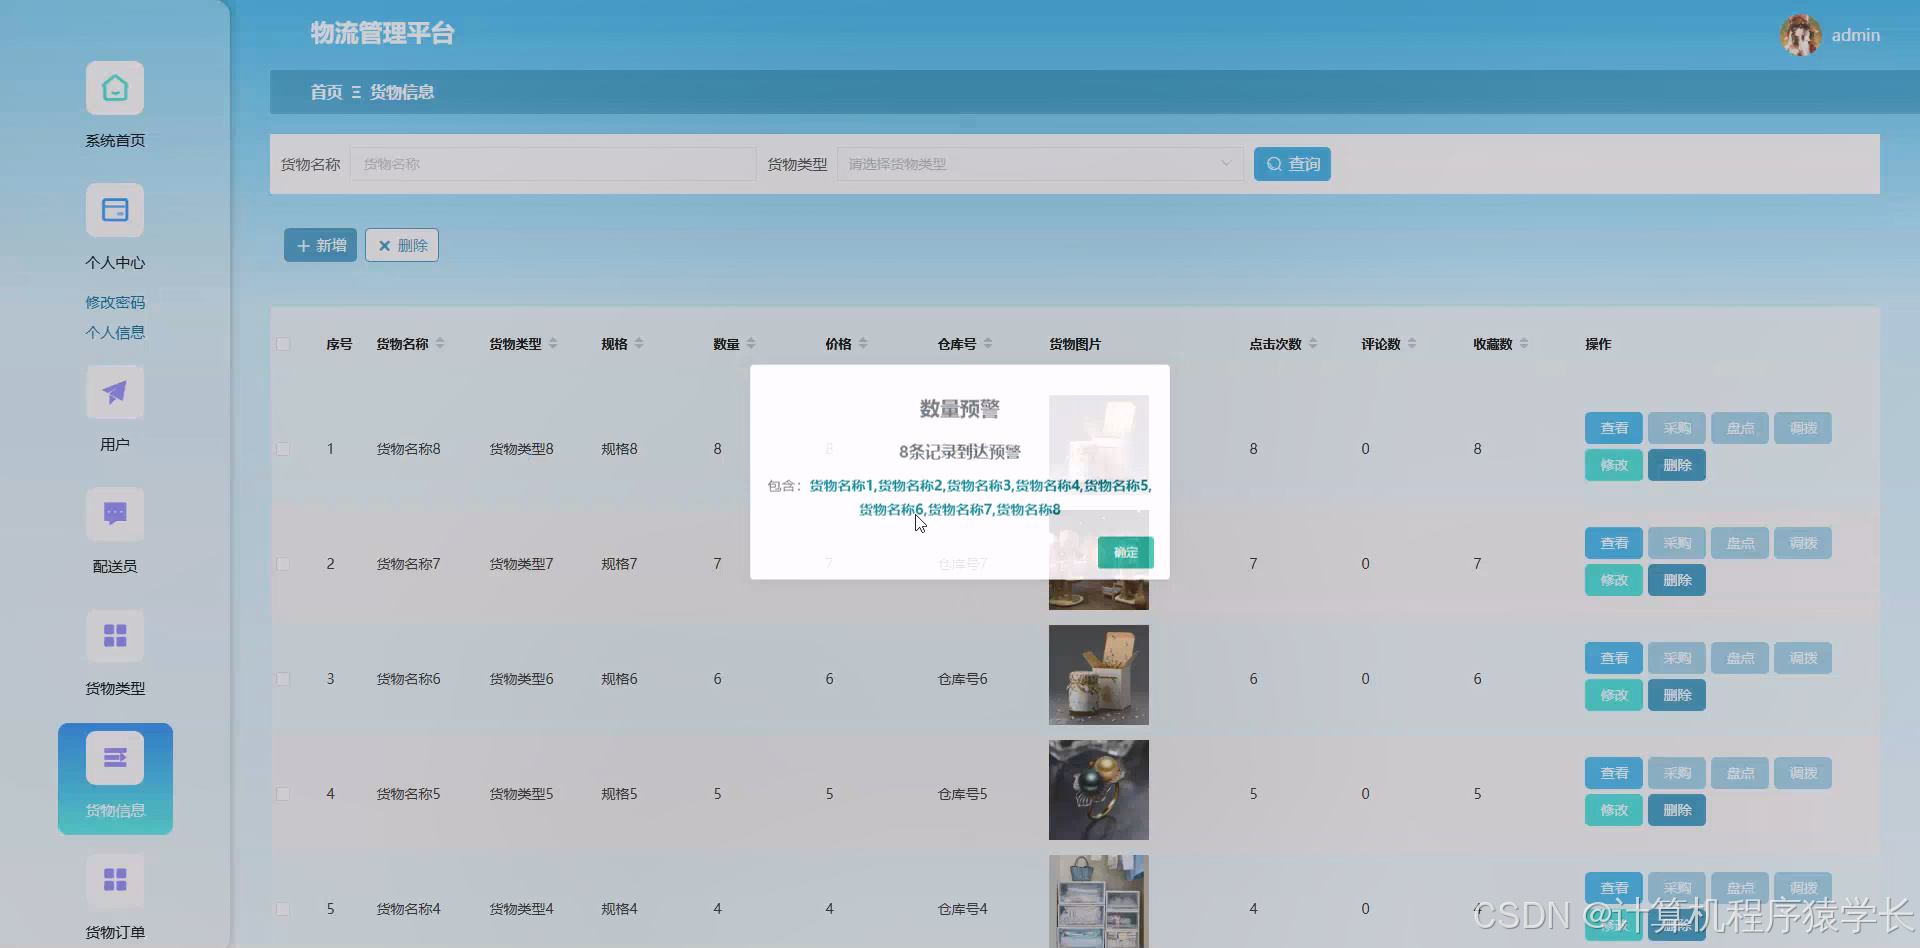Click the 首页 breadcrumb link
This screenshot has width=1920, height=948.
[x=326, y=92]
